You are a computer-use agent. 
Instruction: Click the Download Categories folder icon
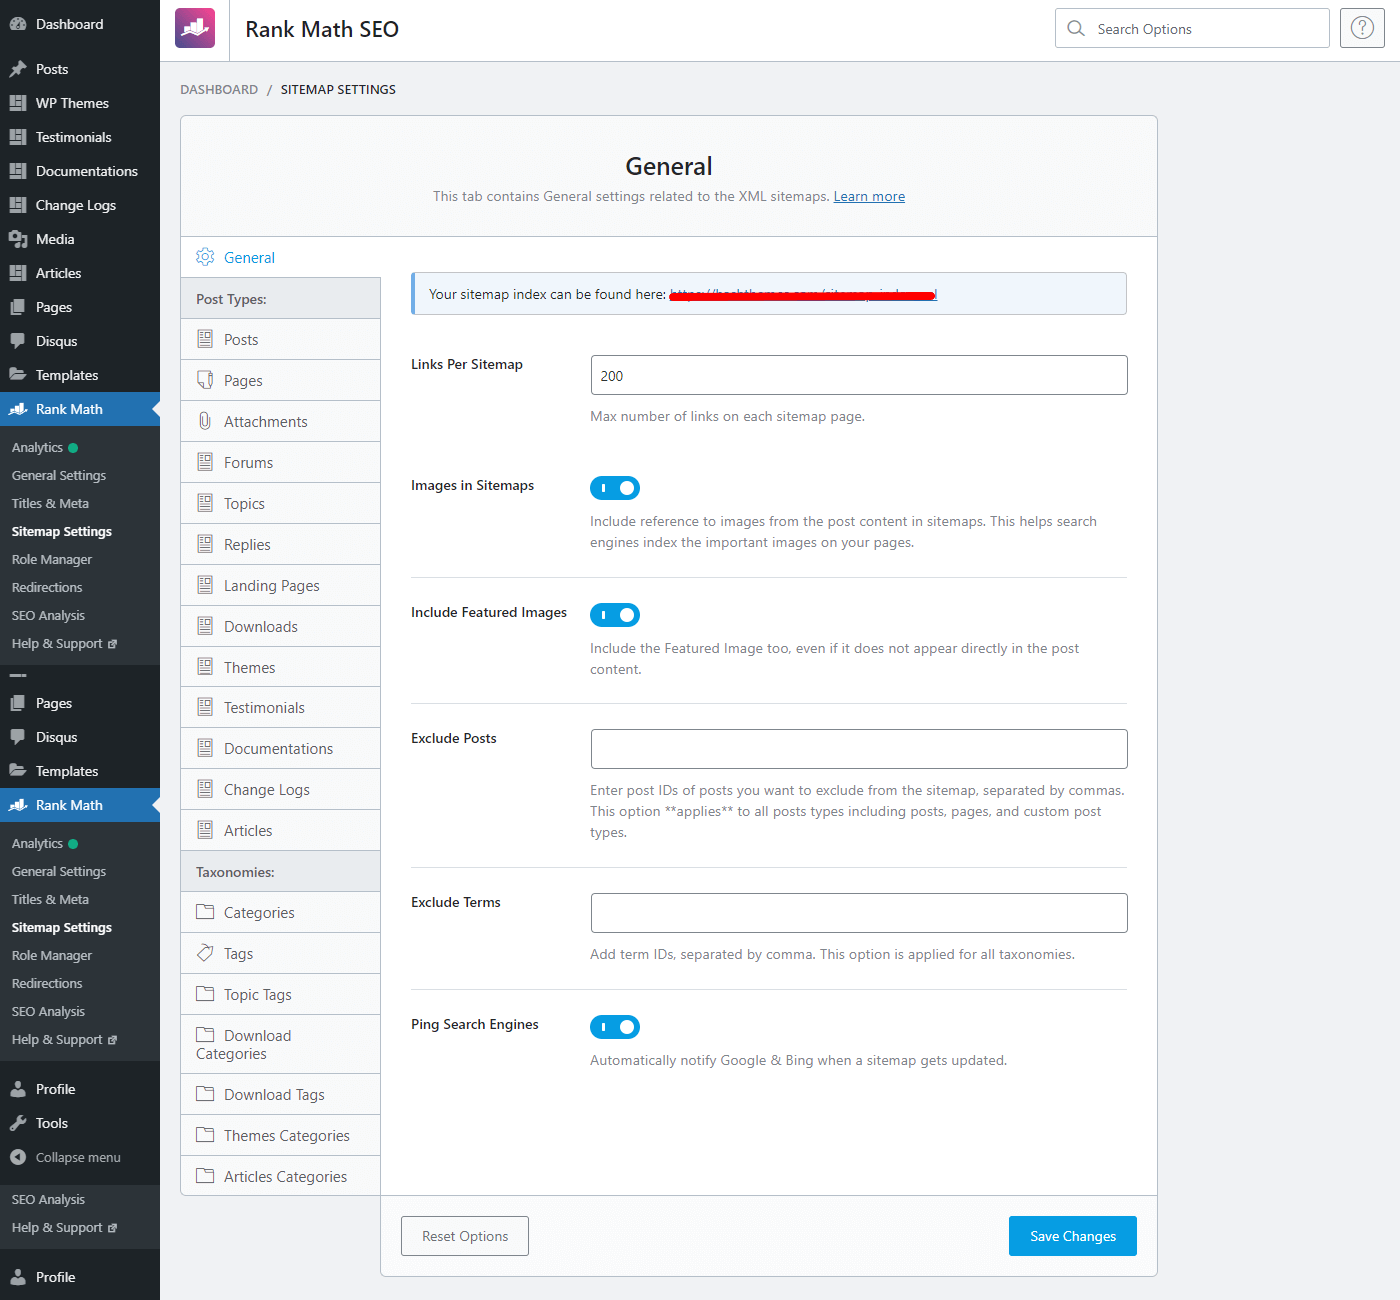[x=205, y=1035]
